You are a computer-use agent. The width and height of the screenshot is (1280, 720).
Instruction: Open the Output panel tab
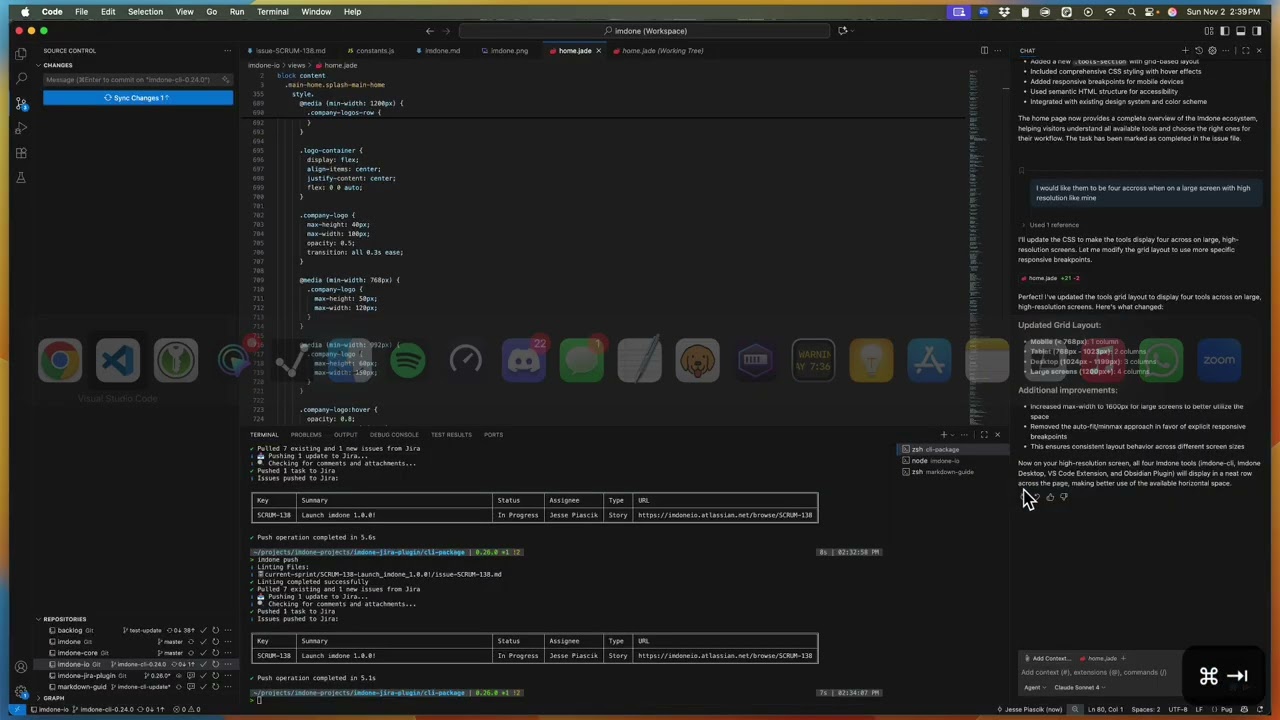346,434
